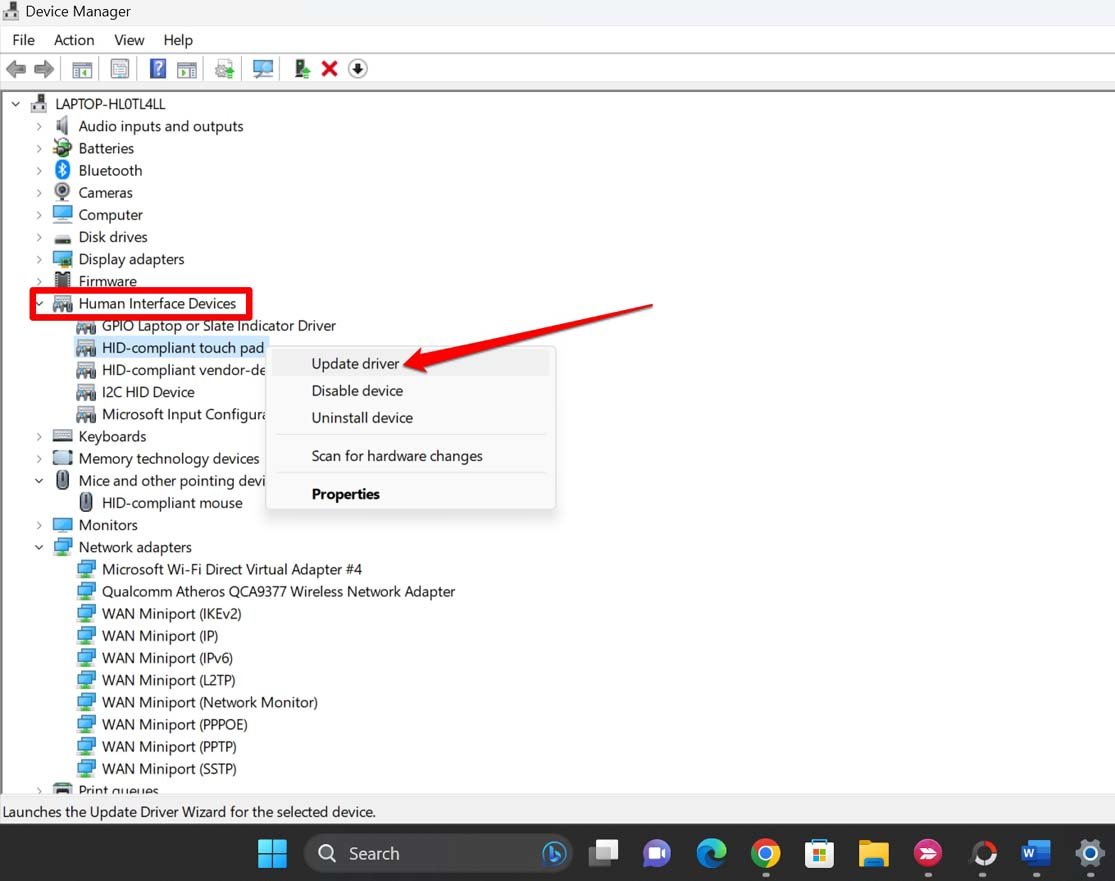Open Microsoft Word from taskbar
Viewport: 1115px width, 881px height.
point(1035,853)
